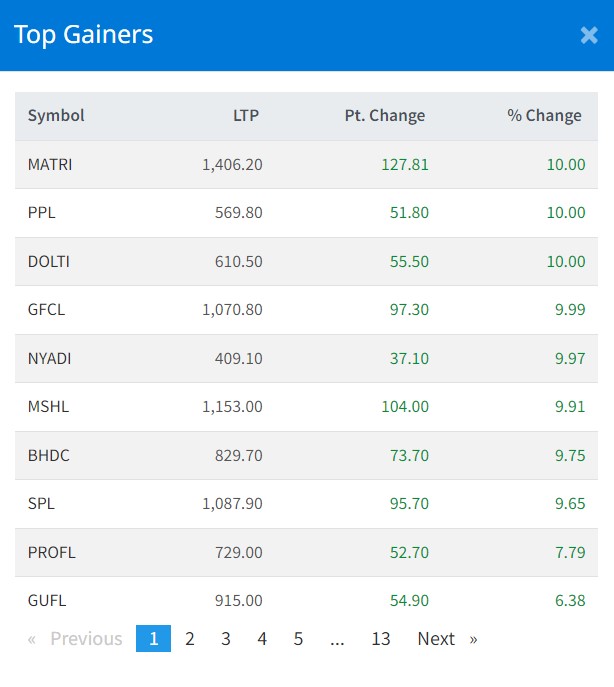The width and height of the screenshot is (614, 687).
Task: Select current page 1 button
Action: click(x=153, y=638)
